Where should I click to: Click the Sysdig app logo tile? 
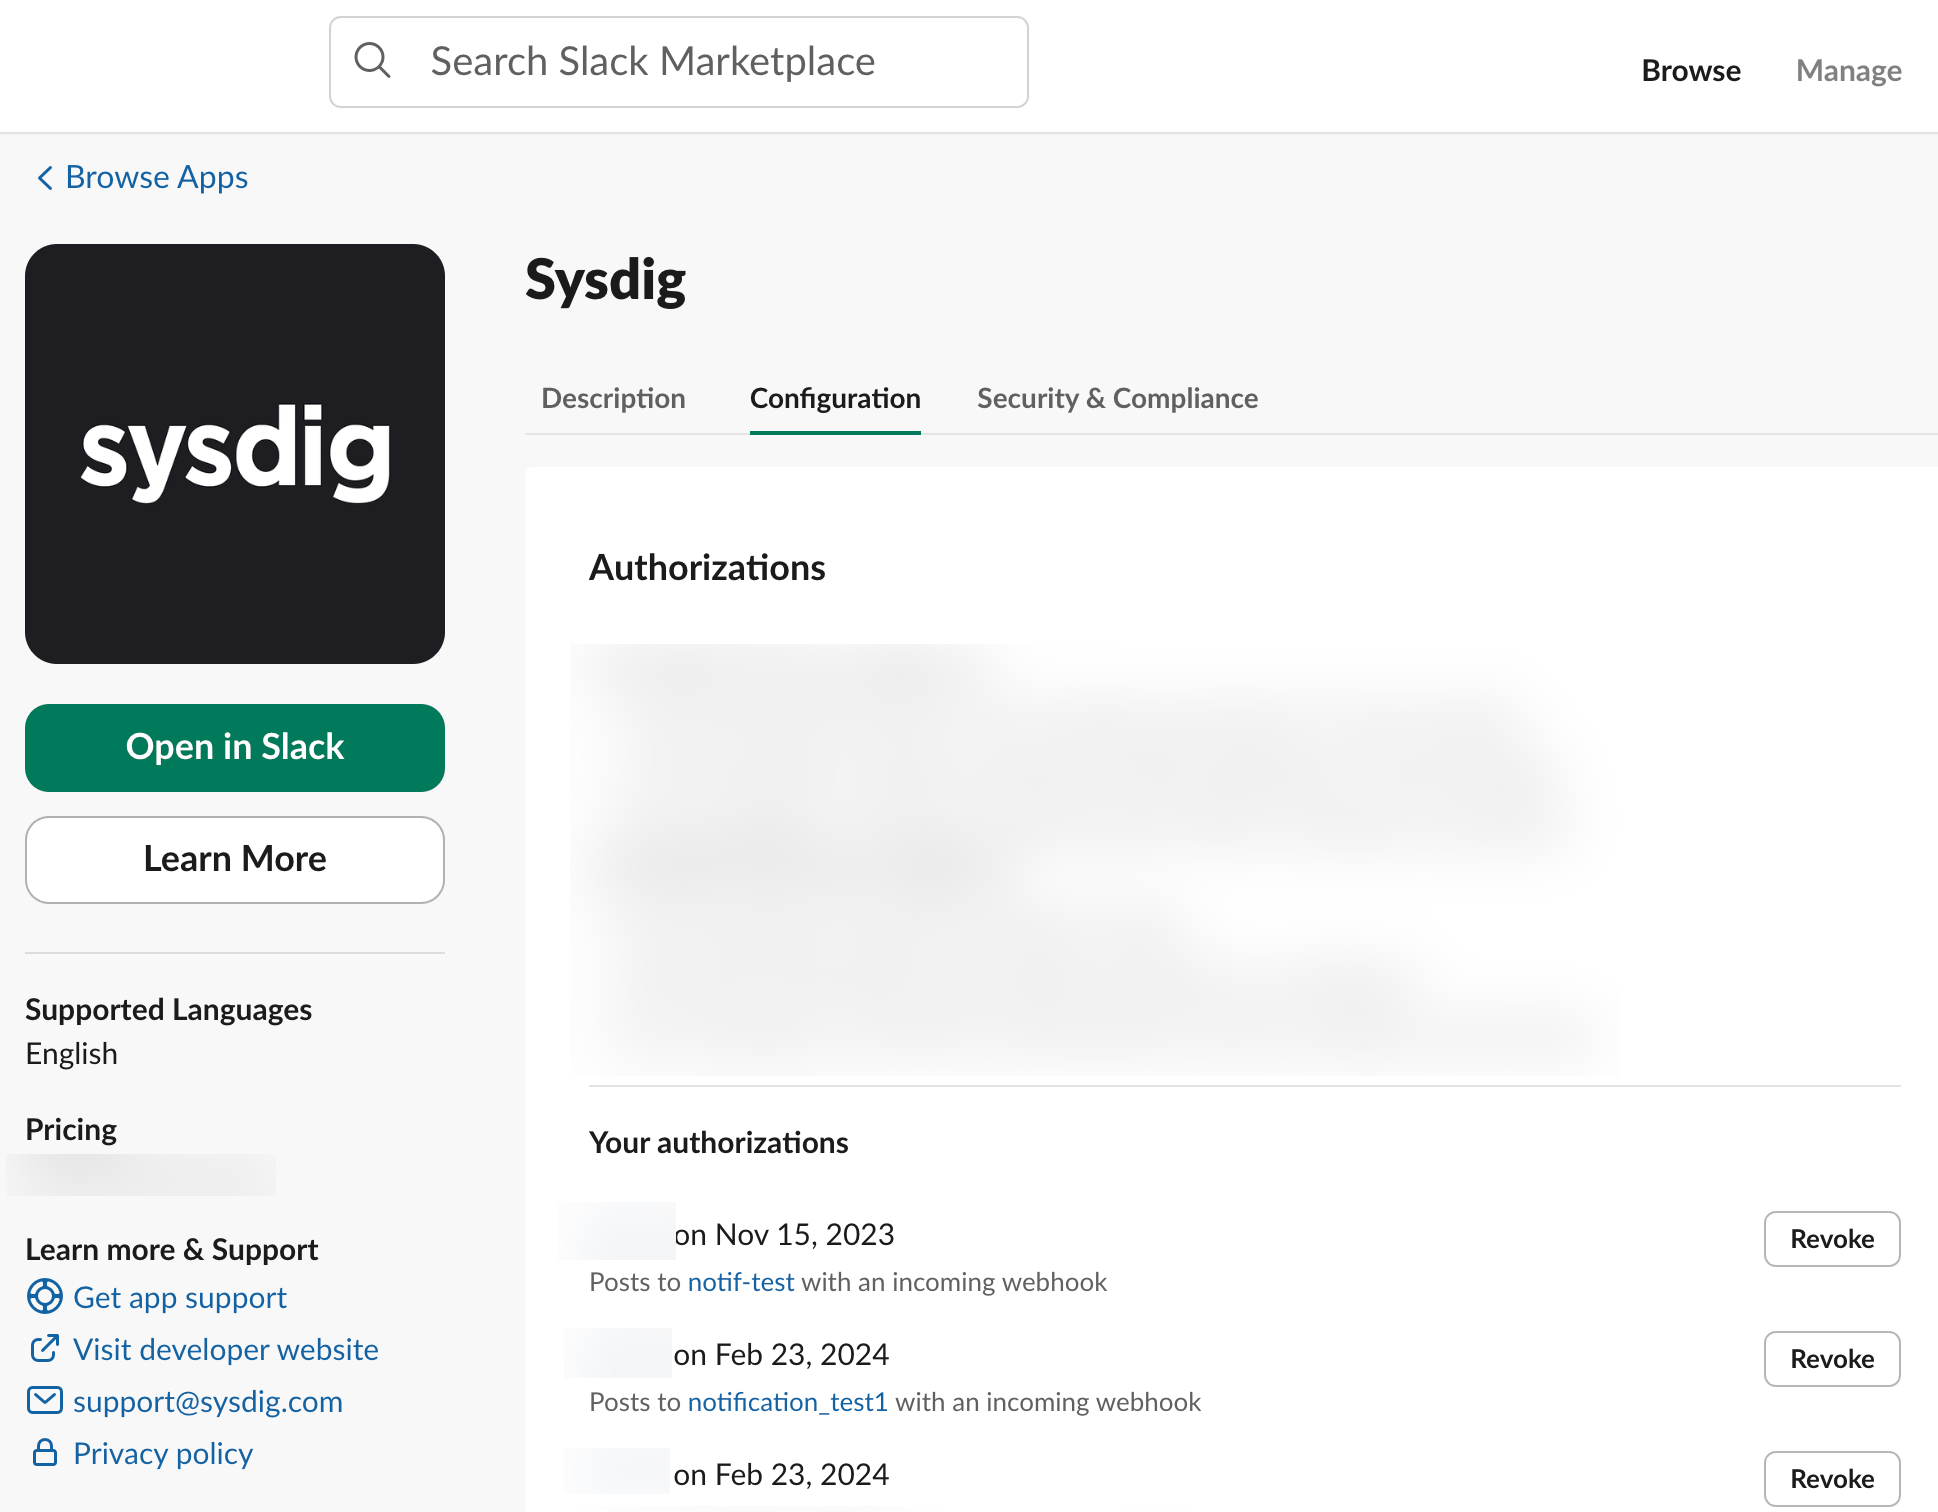tap(235, 454)
